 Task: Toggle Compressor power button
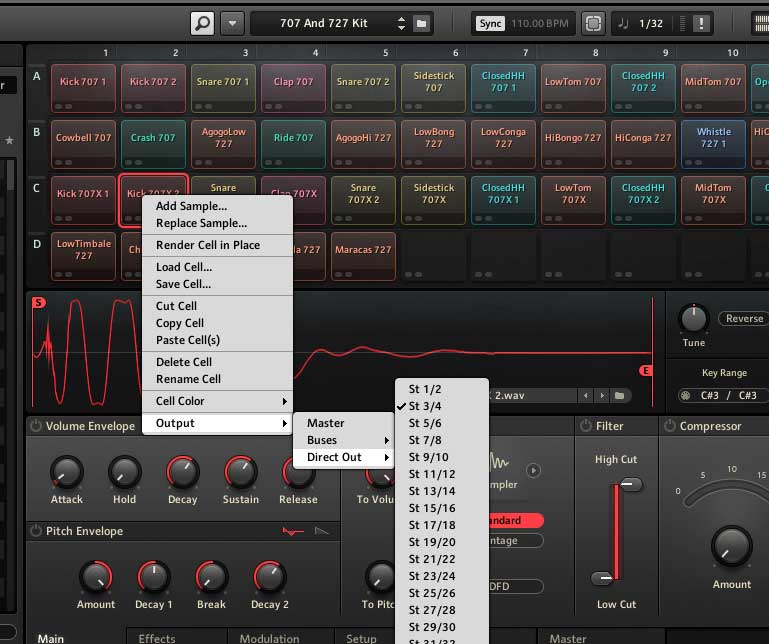(669, 426)
